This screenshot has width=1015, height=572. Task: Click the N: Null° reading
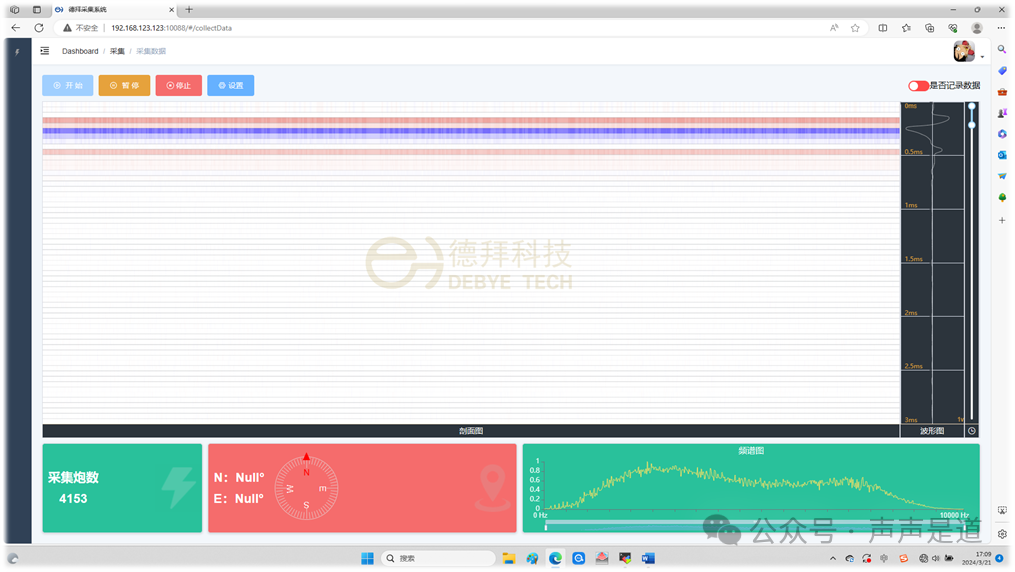pyautogui.click(x=239, y=478)
